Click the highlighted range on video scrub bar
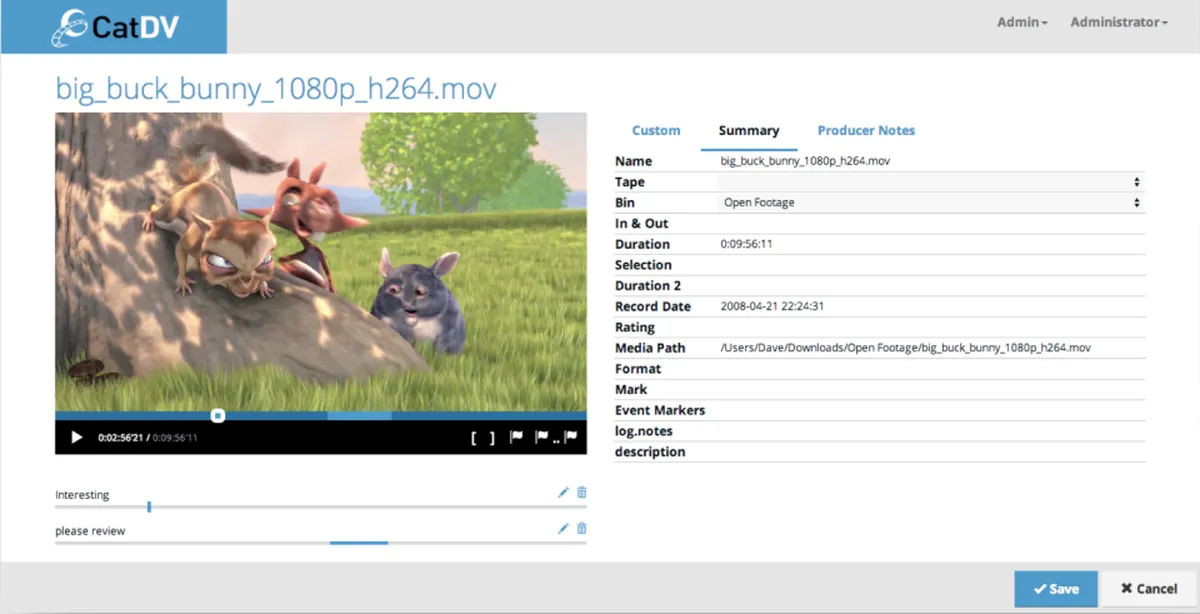Screen dimensions: 1200x614 click(359, 415)
